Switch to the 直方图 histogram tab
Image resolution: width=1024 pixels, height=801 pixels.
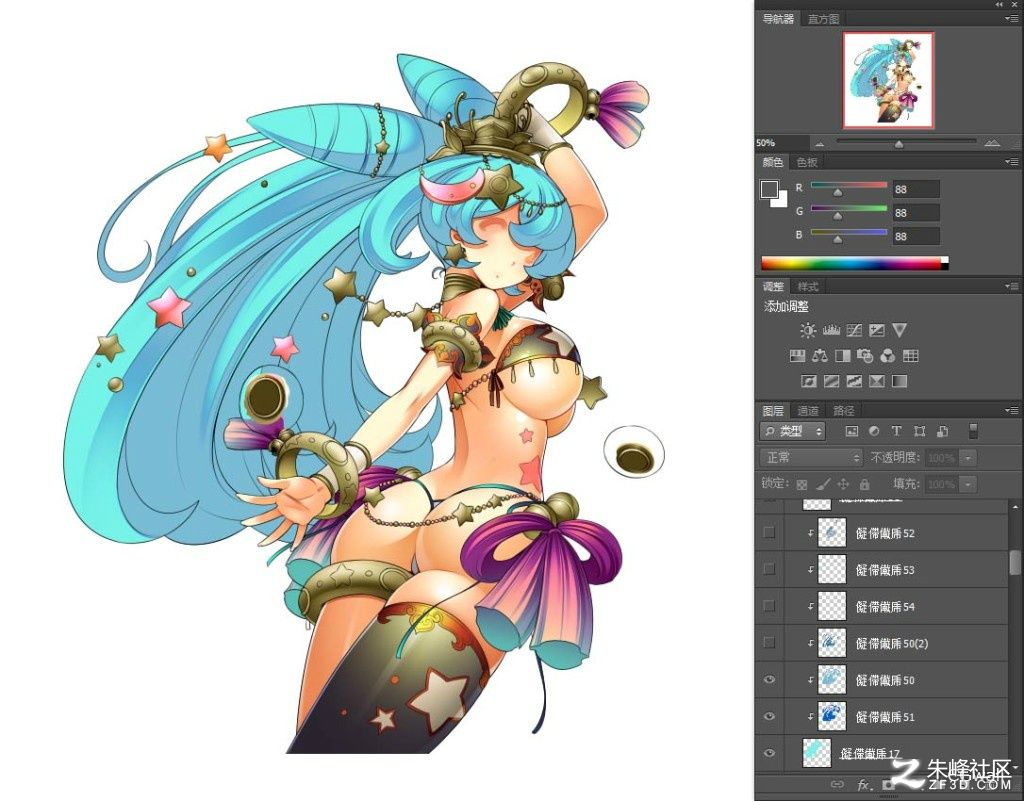tap(823, 19)
